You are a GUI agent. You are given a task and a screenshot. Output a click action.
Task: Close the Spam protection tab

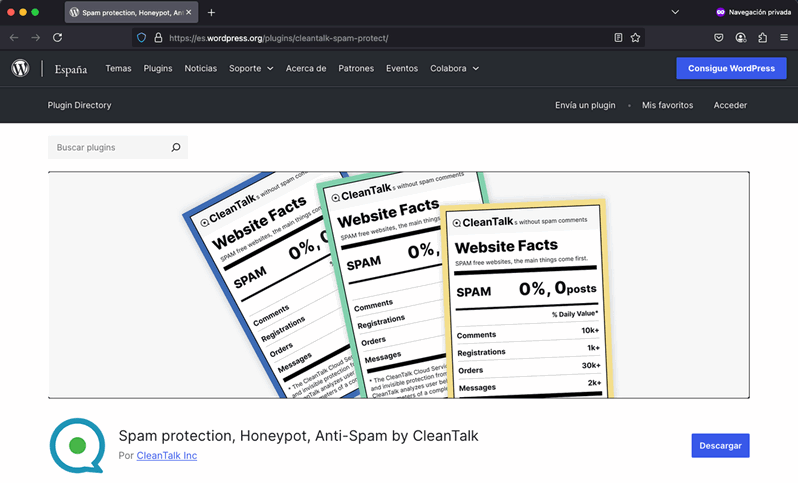(x=189, y=12)
